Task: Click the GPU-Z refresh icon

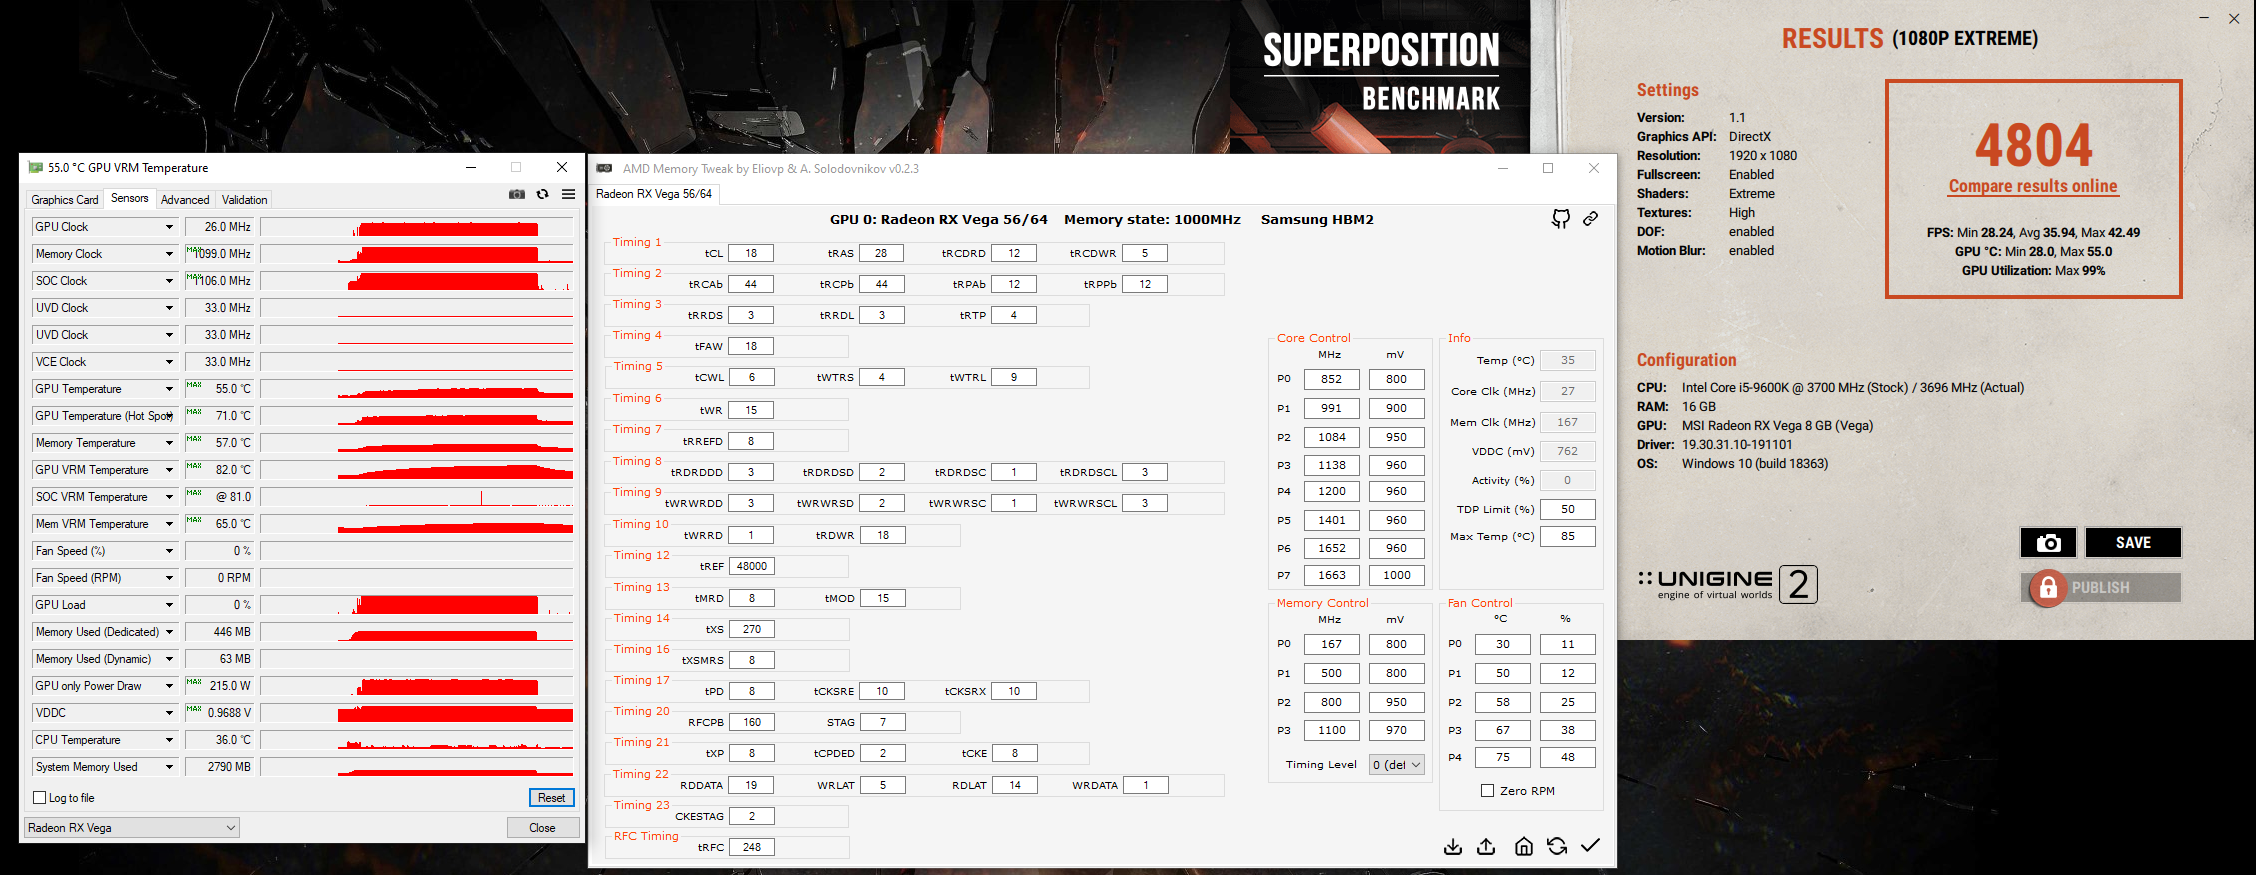Action: (x=543, y=194)
